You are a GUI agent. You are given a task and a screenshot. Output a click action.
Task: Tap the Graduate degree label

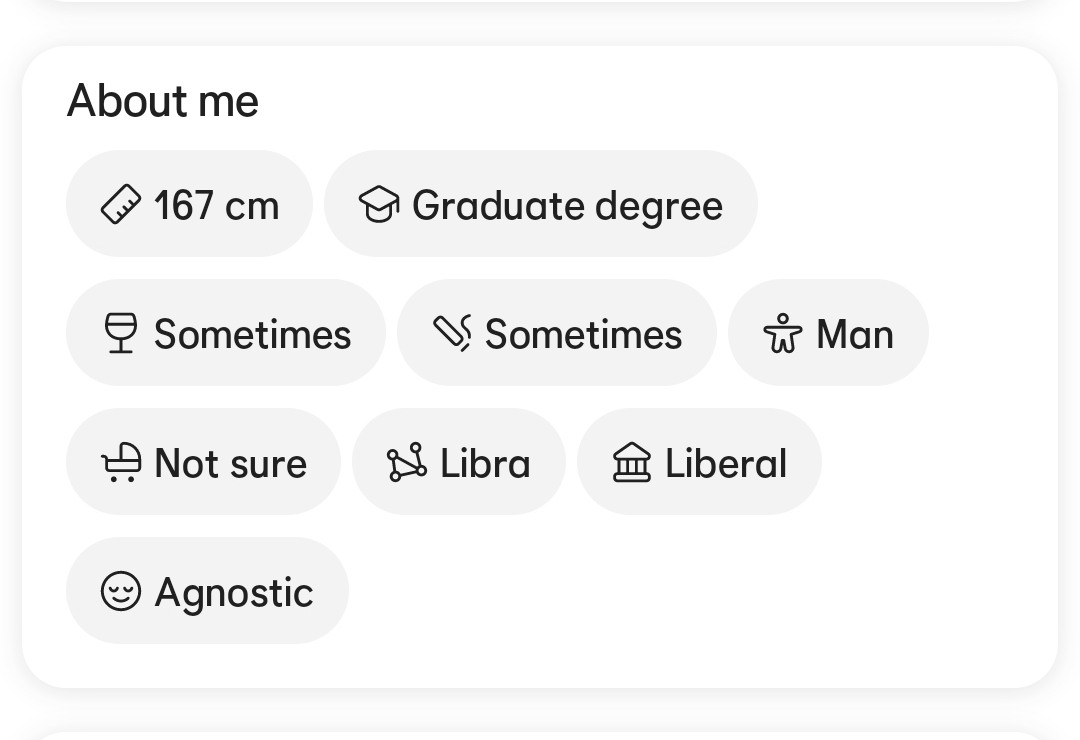[x=567, y=206]
